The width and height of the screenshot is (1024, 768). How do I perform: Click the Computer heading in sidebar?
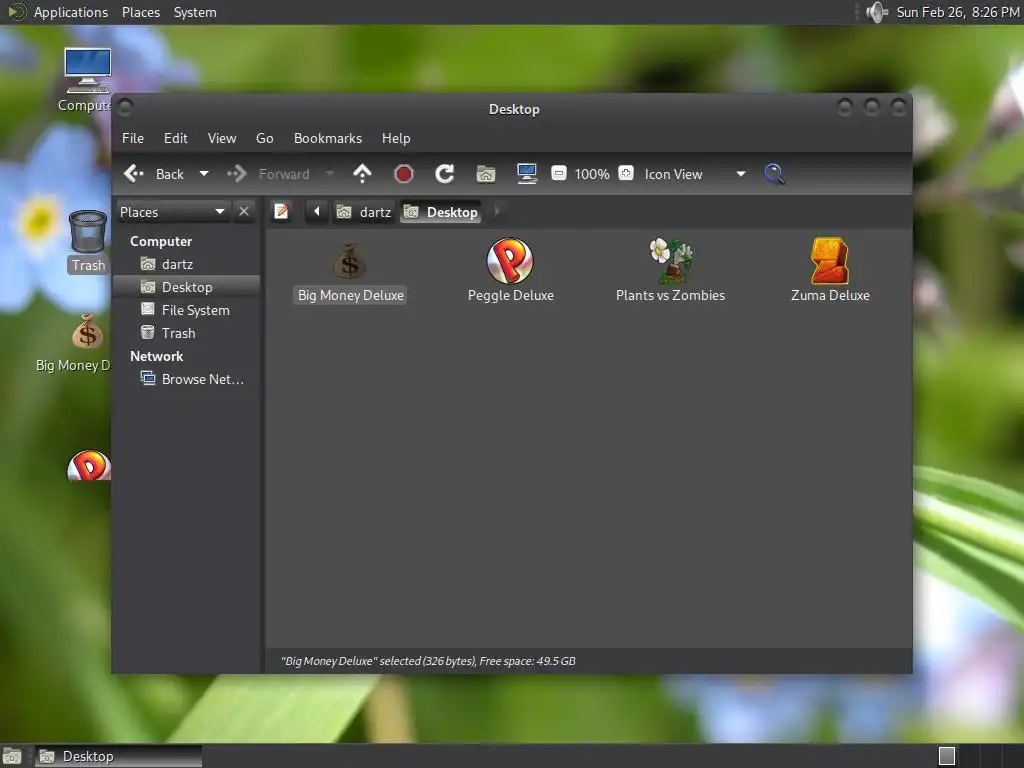[x=161, y=242]
